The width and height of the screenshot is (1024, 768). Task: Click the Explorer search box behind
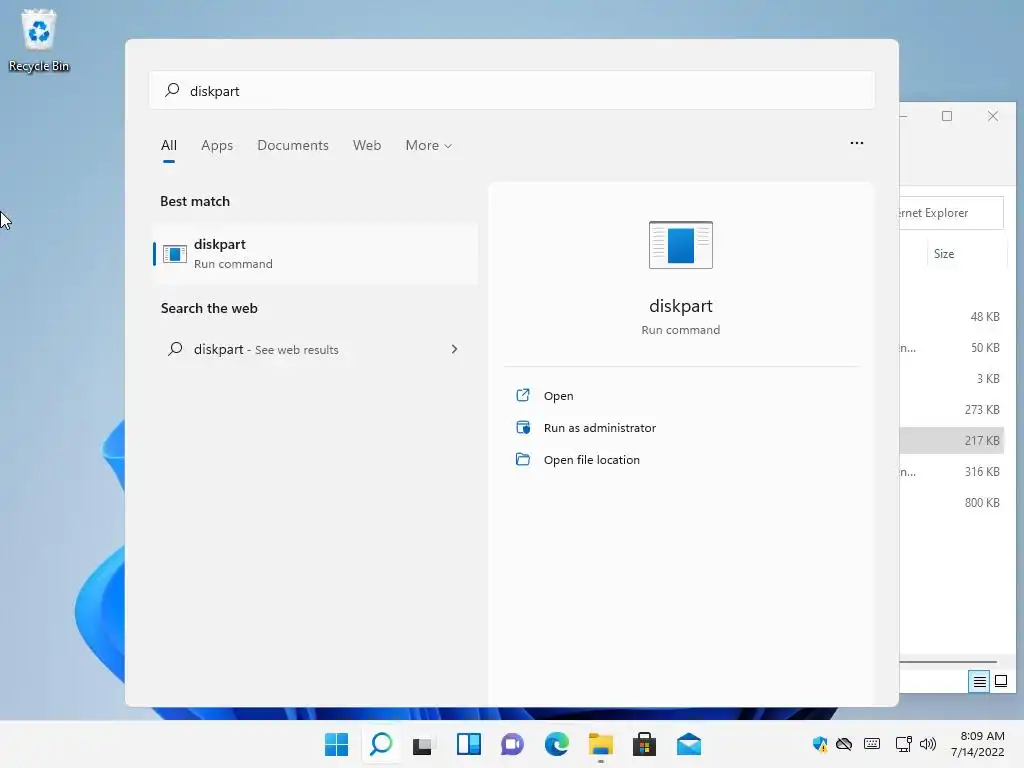point(951,213)
